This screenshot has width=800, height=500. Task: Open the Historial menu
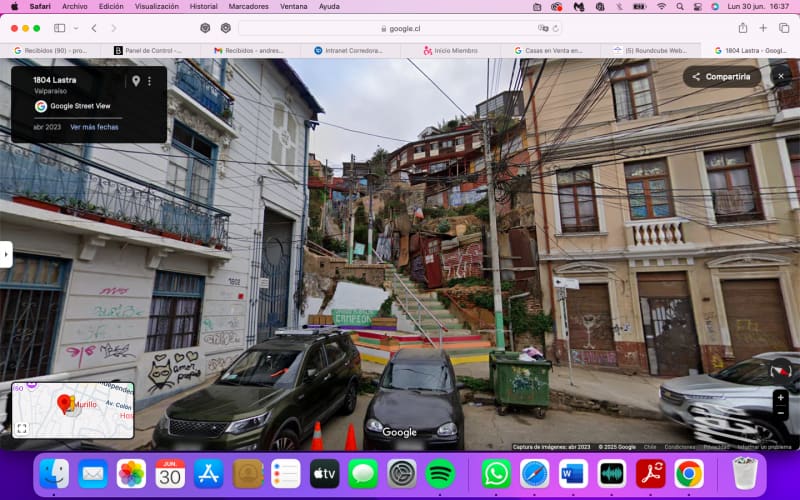pos(204,7)
